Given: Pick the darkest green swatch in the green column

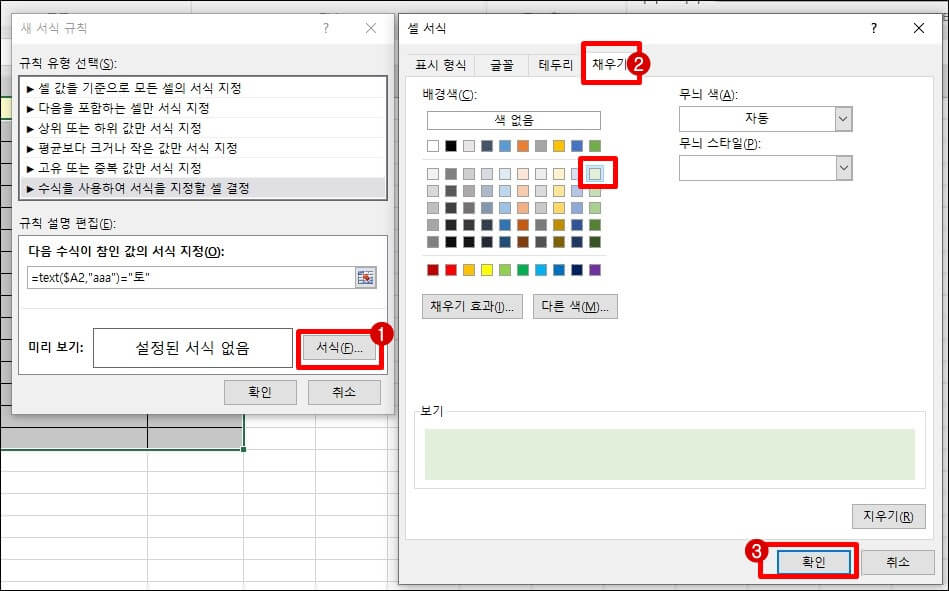Looking at the screenshot, I should click(x=595, y=242).
